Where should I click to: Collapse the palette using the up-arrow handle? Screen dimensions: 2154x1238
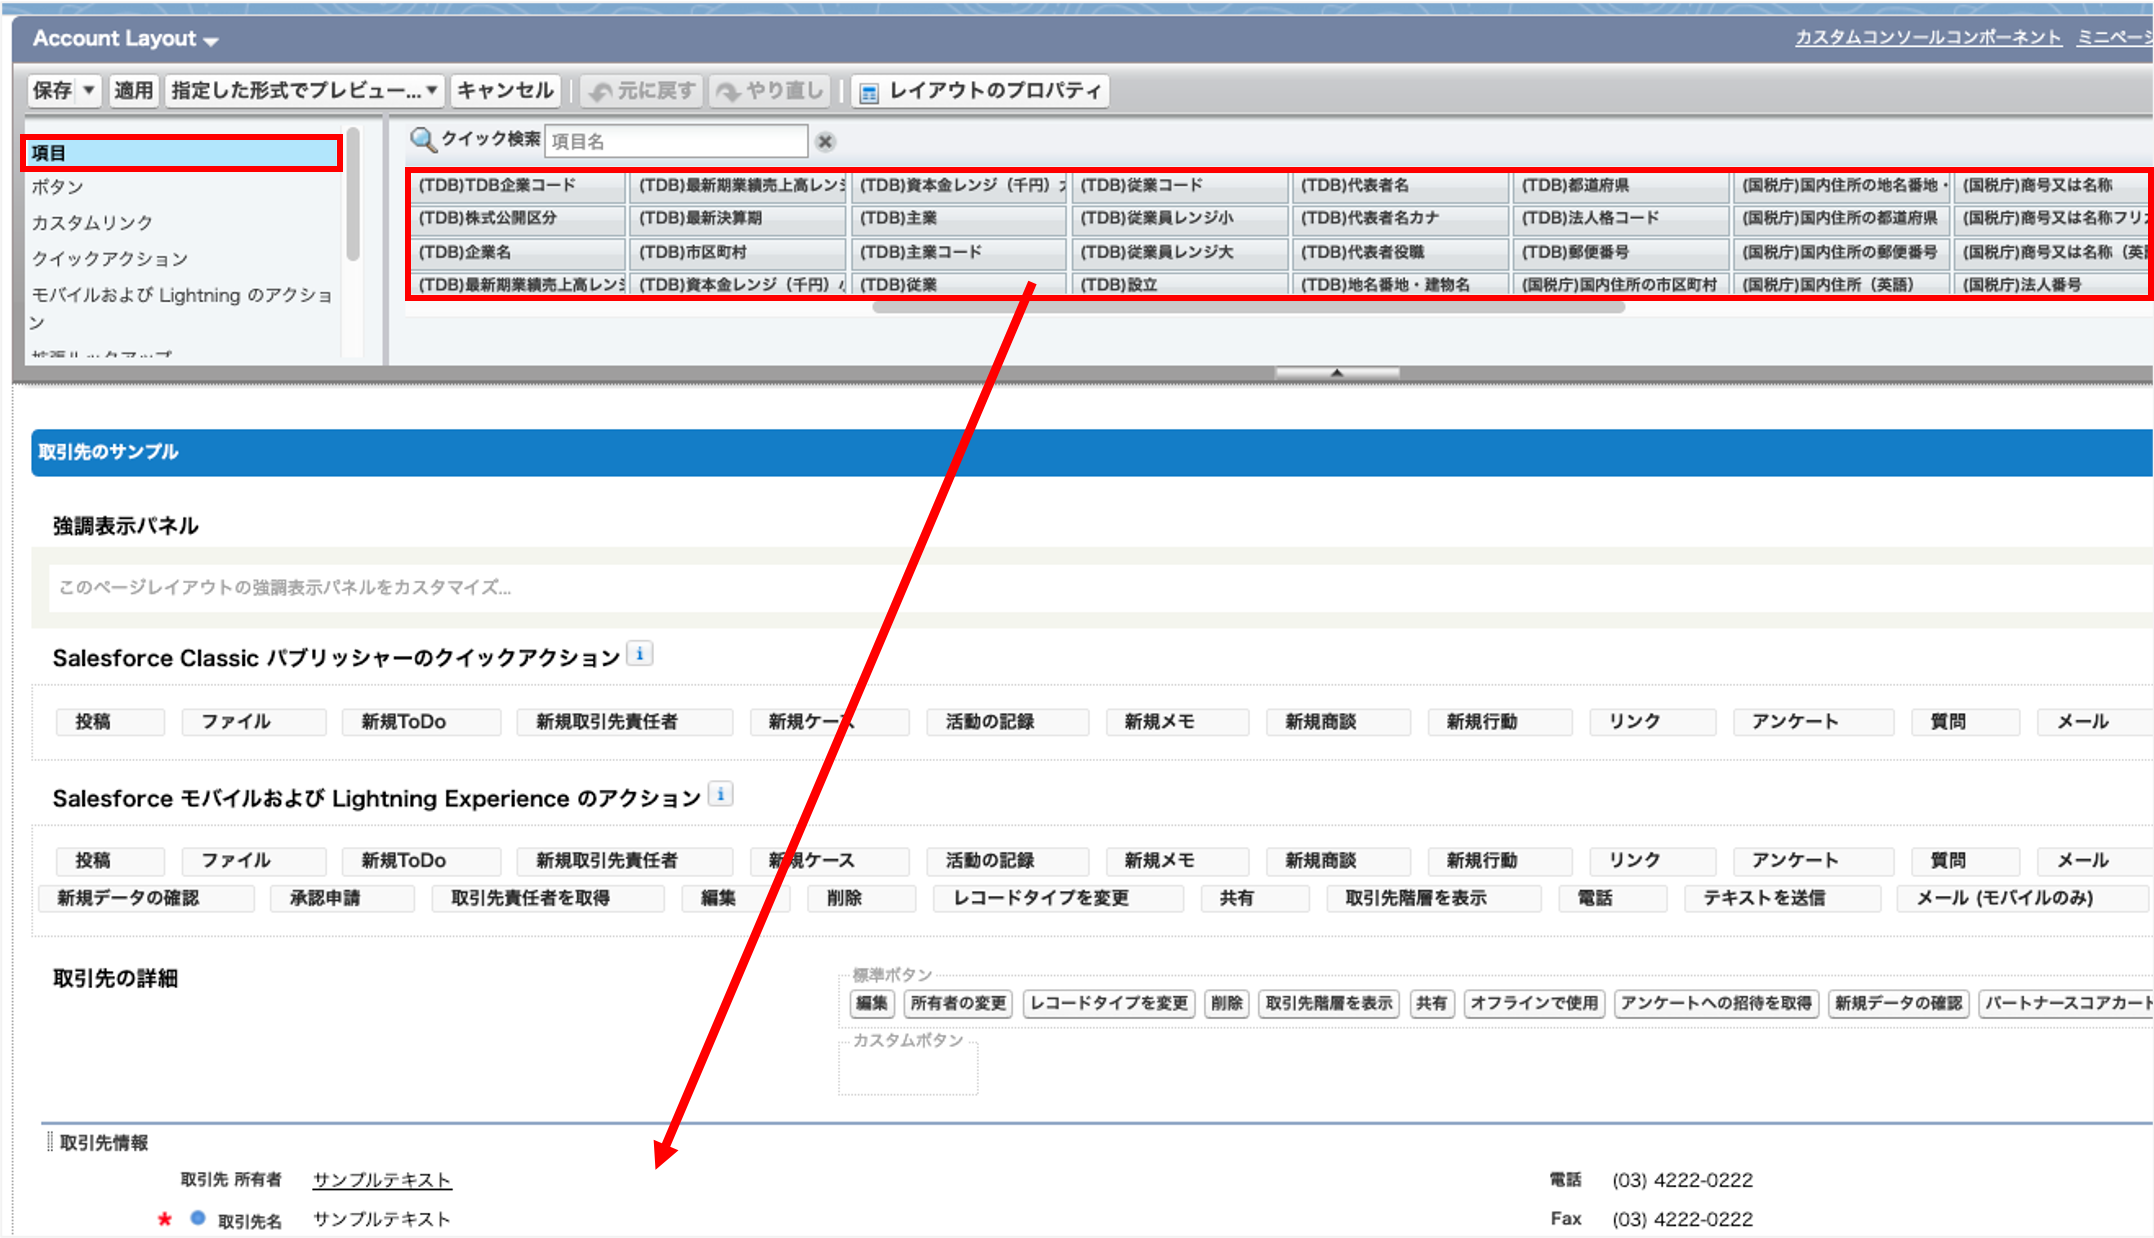[1337, 372]
